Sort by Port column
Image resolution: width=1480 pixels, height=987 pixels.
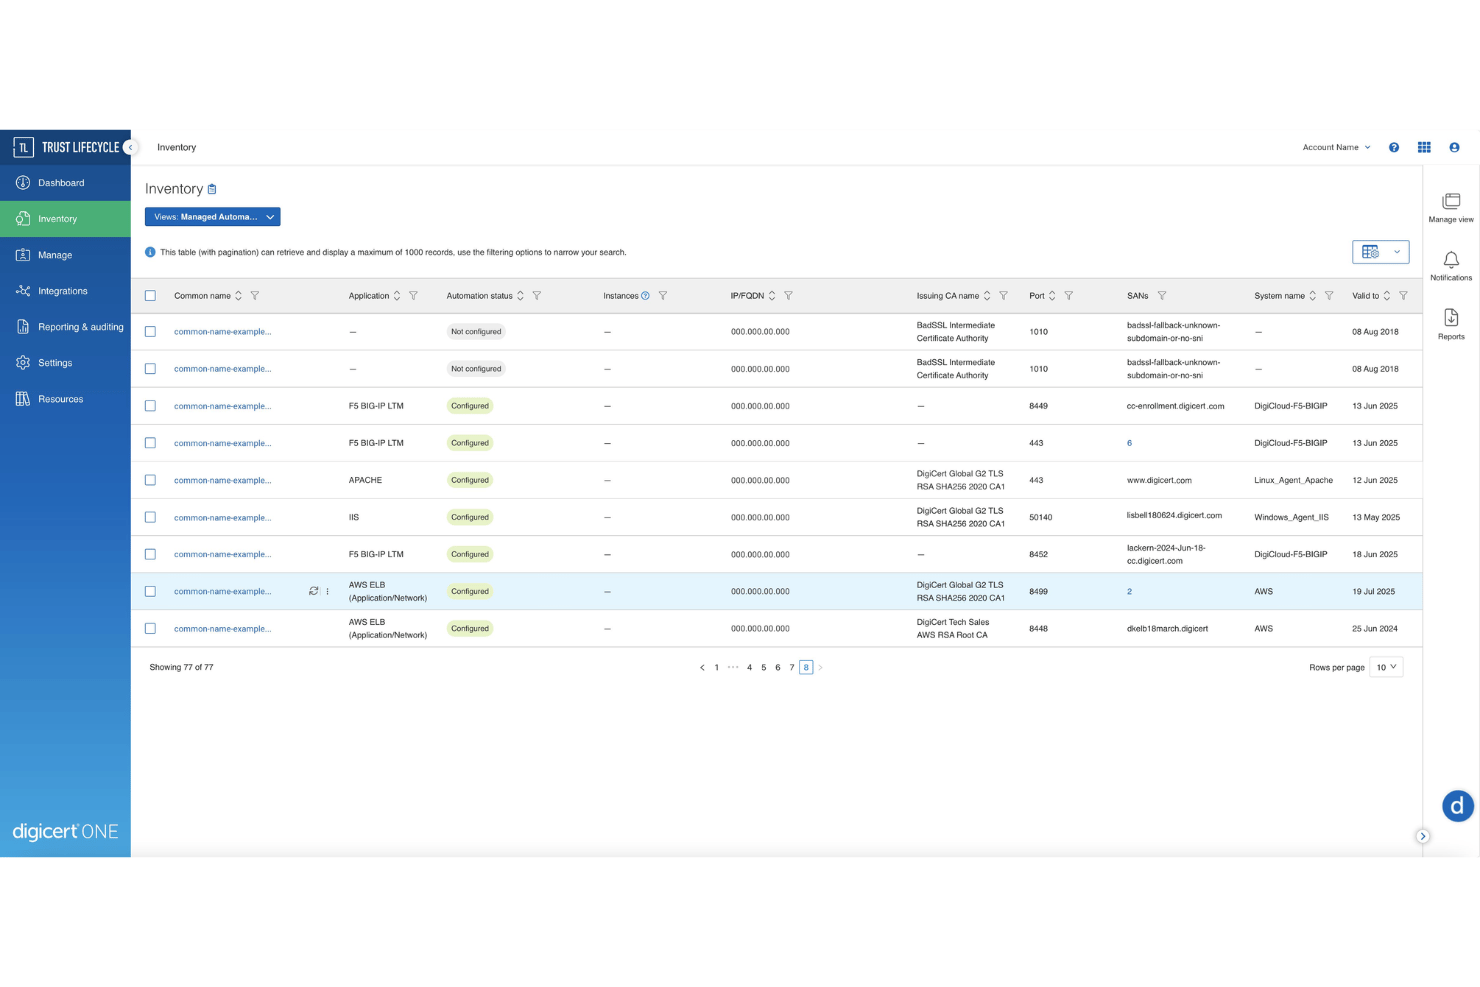[1052, 296]
